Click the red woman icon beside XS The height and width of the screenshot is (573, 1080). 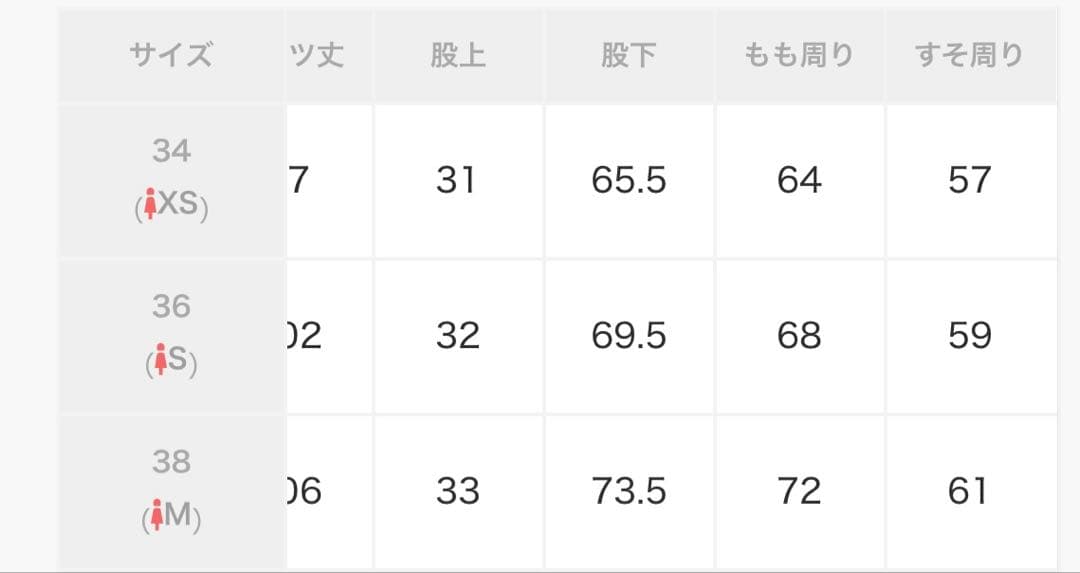click(151, 206)
